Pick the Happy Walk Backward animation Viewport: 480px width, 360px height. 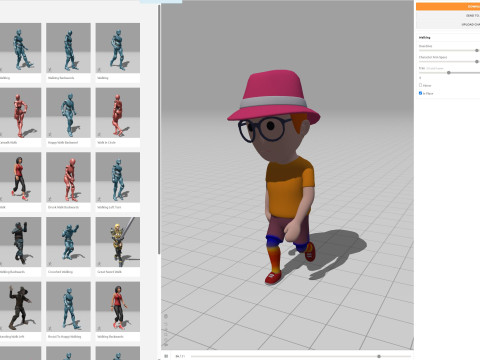[68, 113]
